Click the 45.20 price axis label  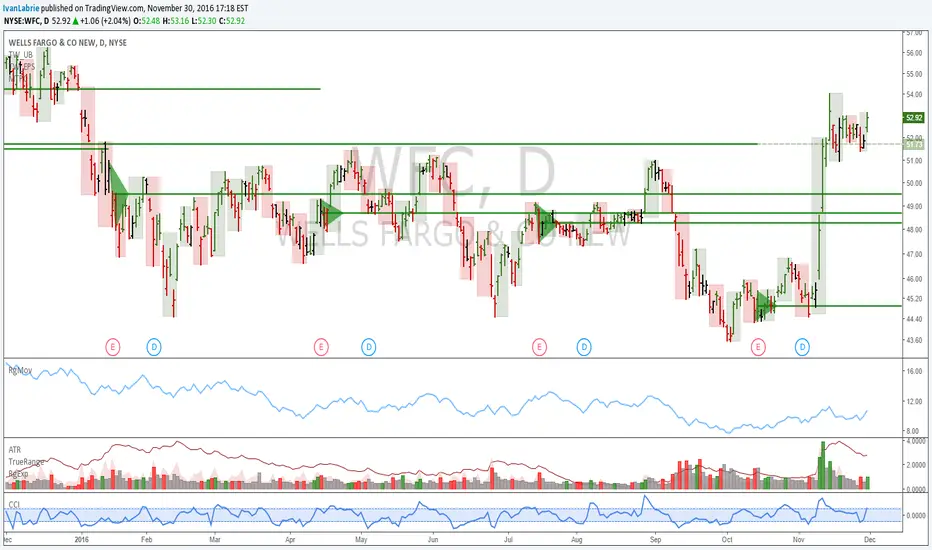914,298
